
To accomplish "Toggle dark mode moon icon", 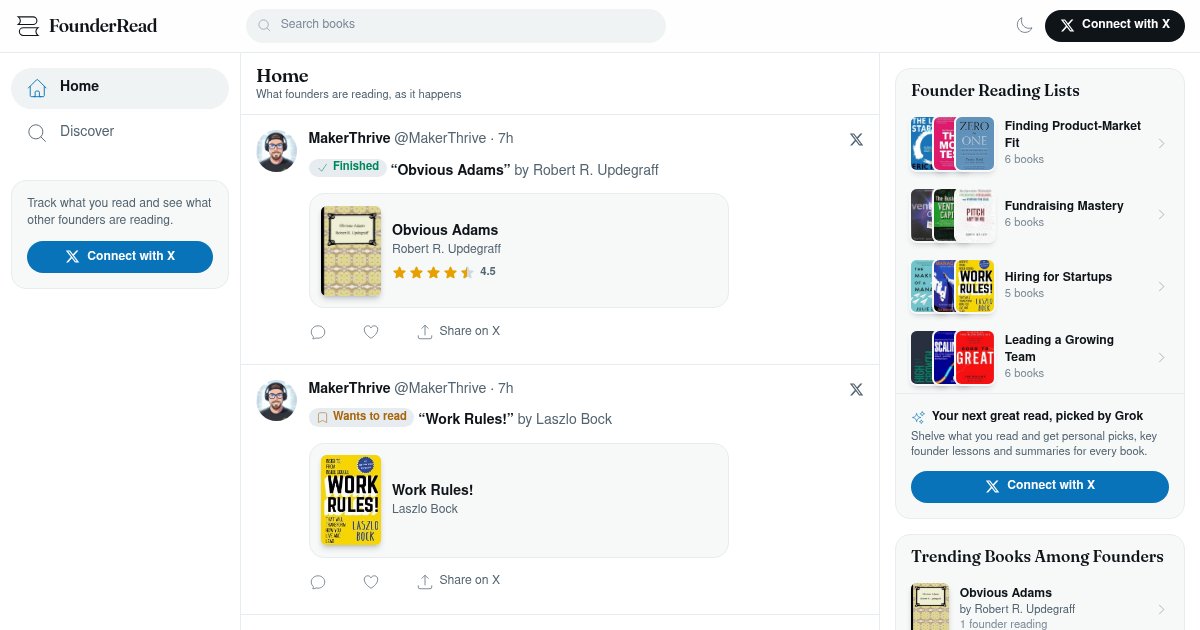I will point(1024,26).
